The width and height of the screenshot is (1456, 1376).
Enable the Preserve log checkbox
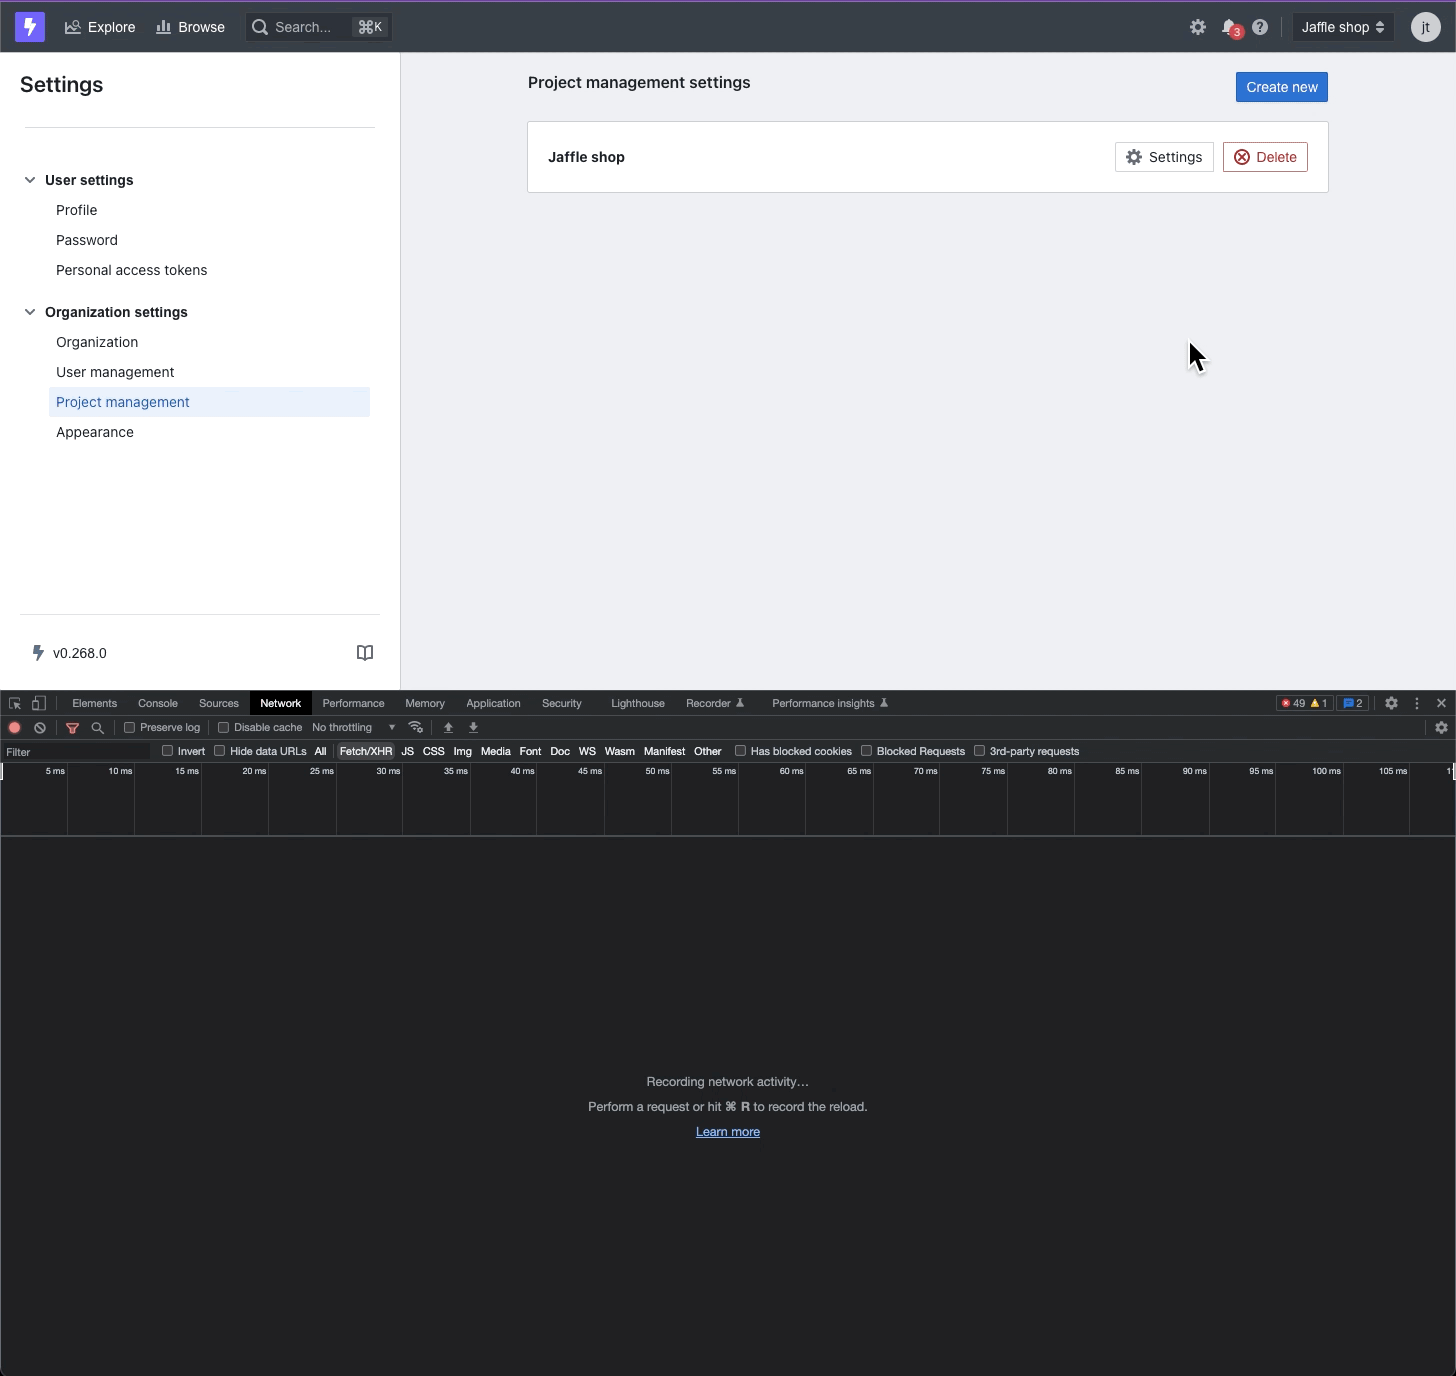[130, 727]
